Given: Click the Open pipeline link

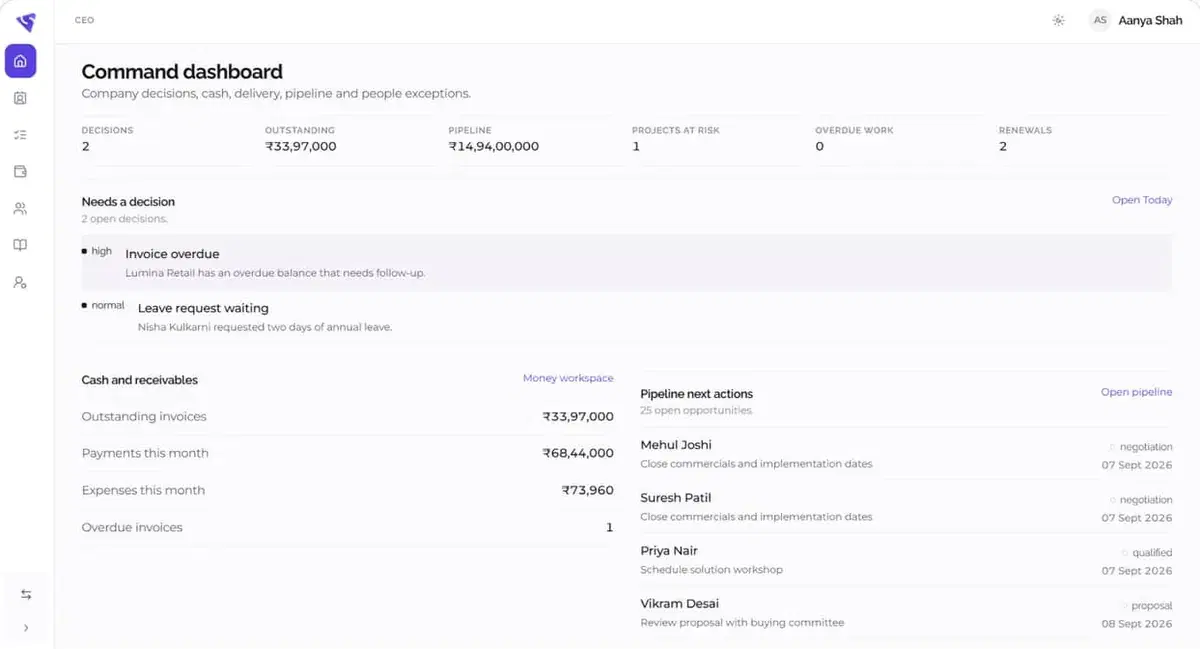Looking at the screenshot, I should coord(1136,392).
